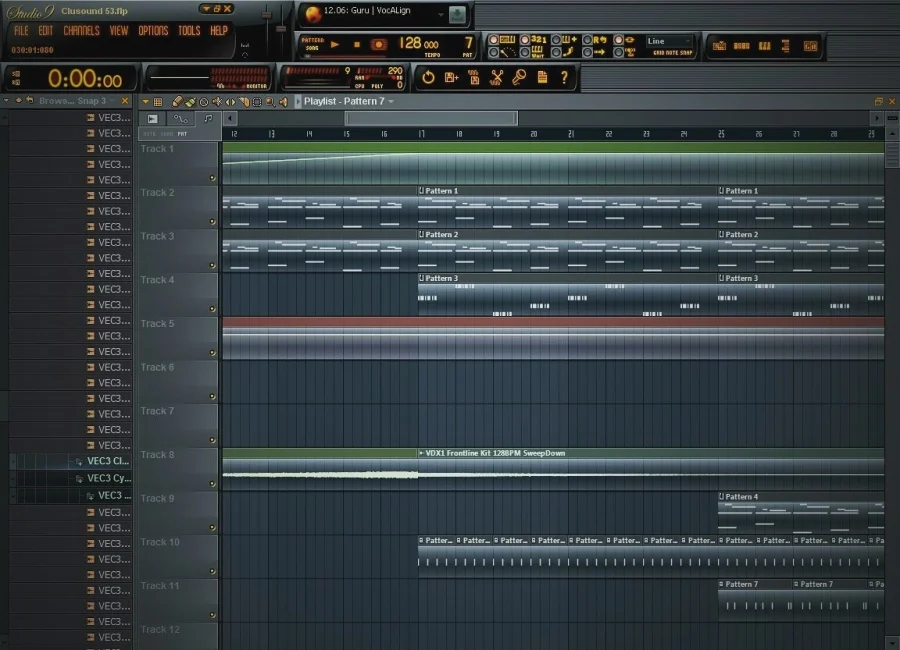The height and width of the screenshot is (650, 900).
Task: Click the scissors render audio icon
Action: [496, 77]
